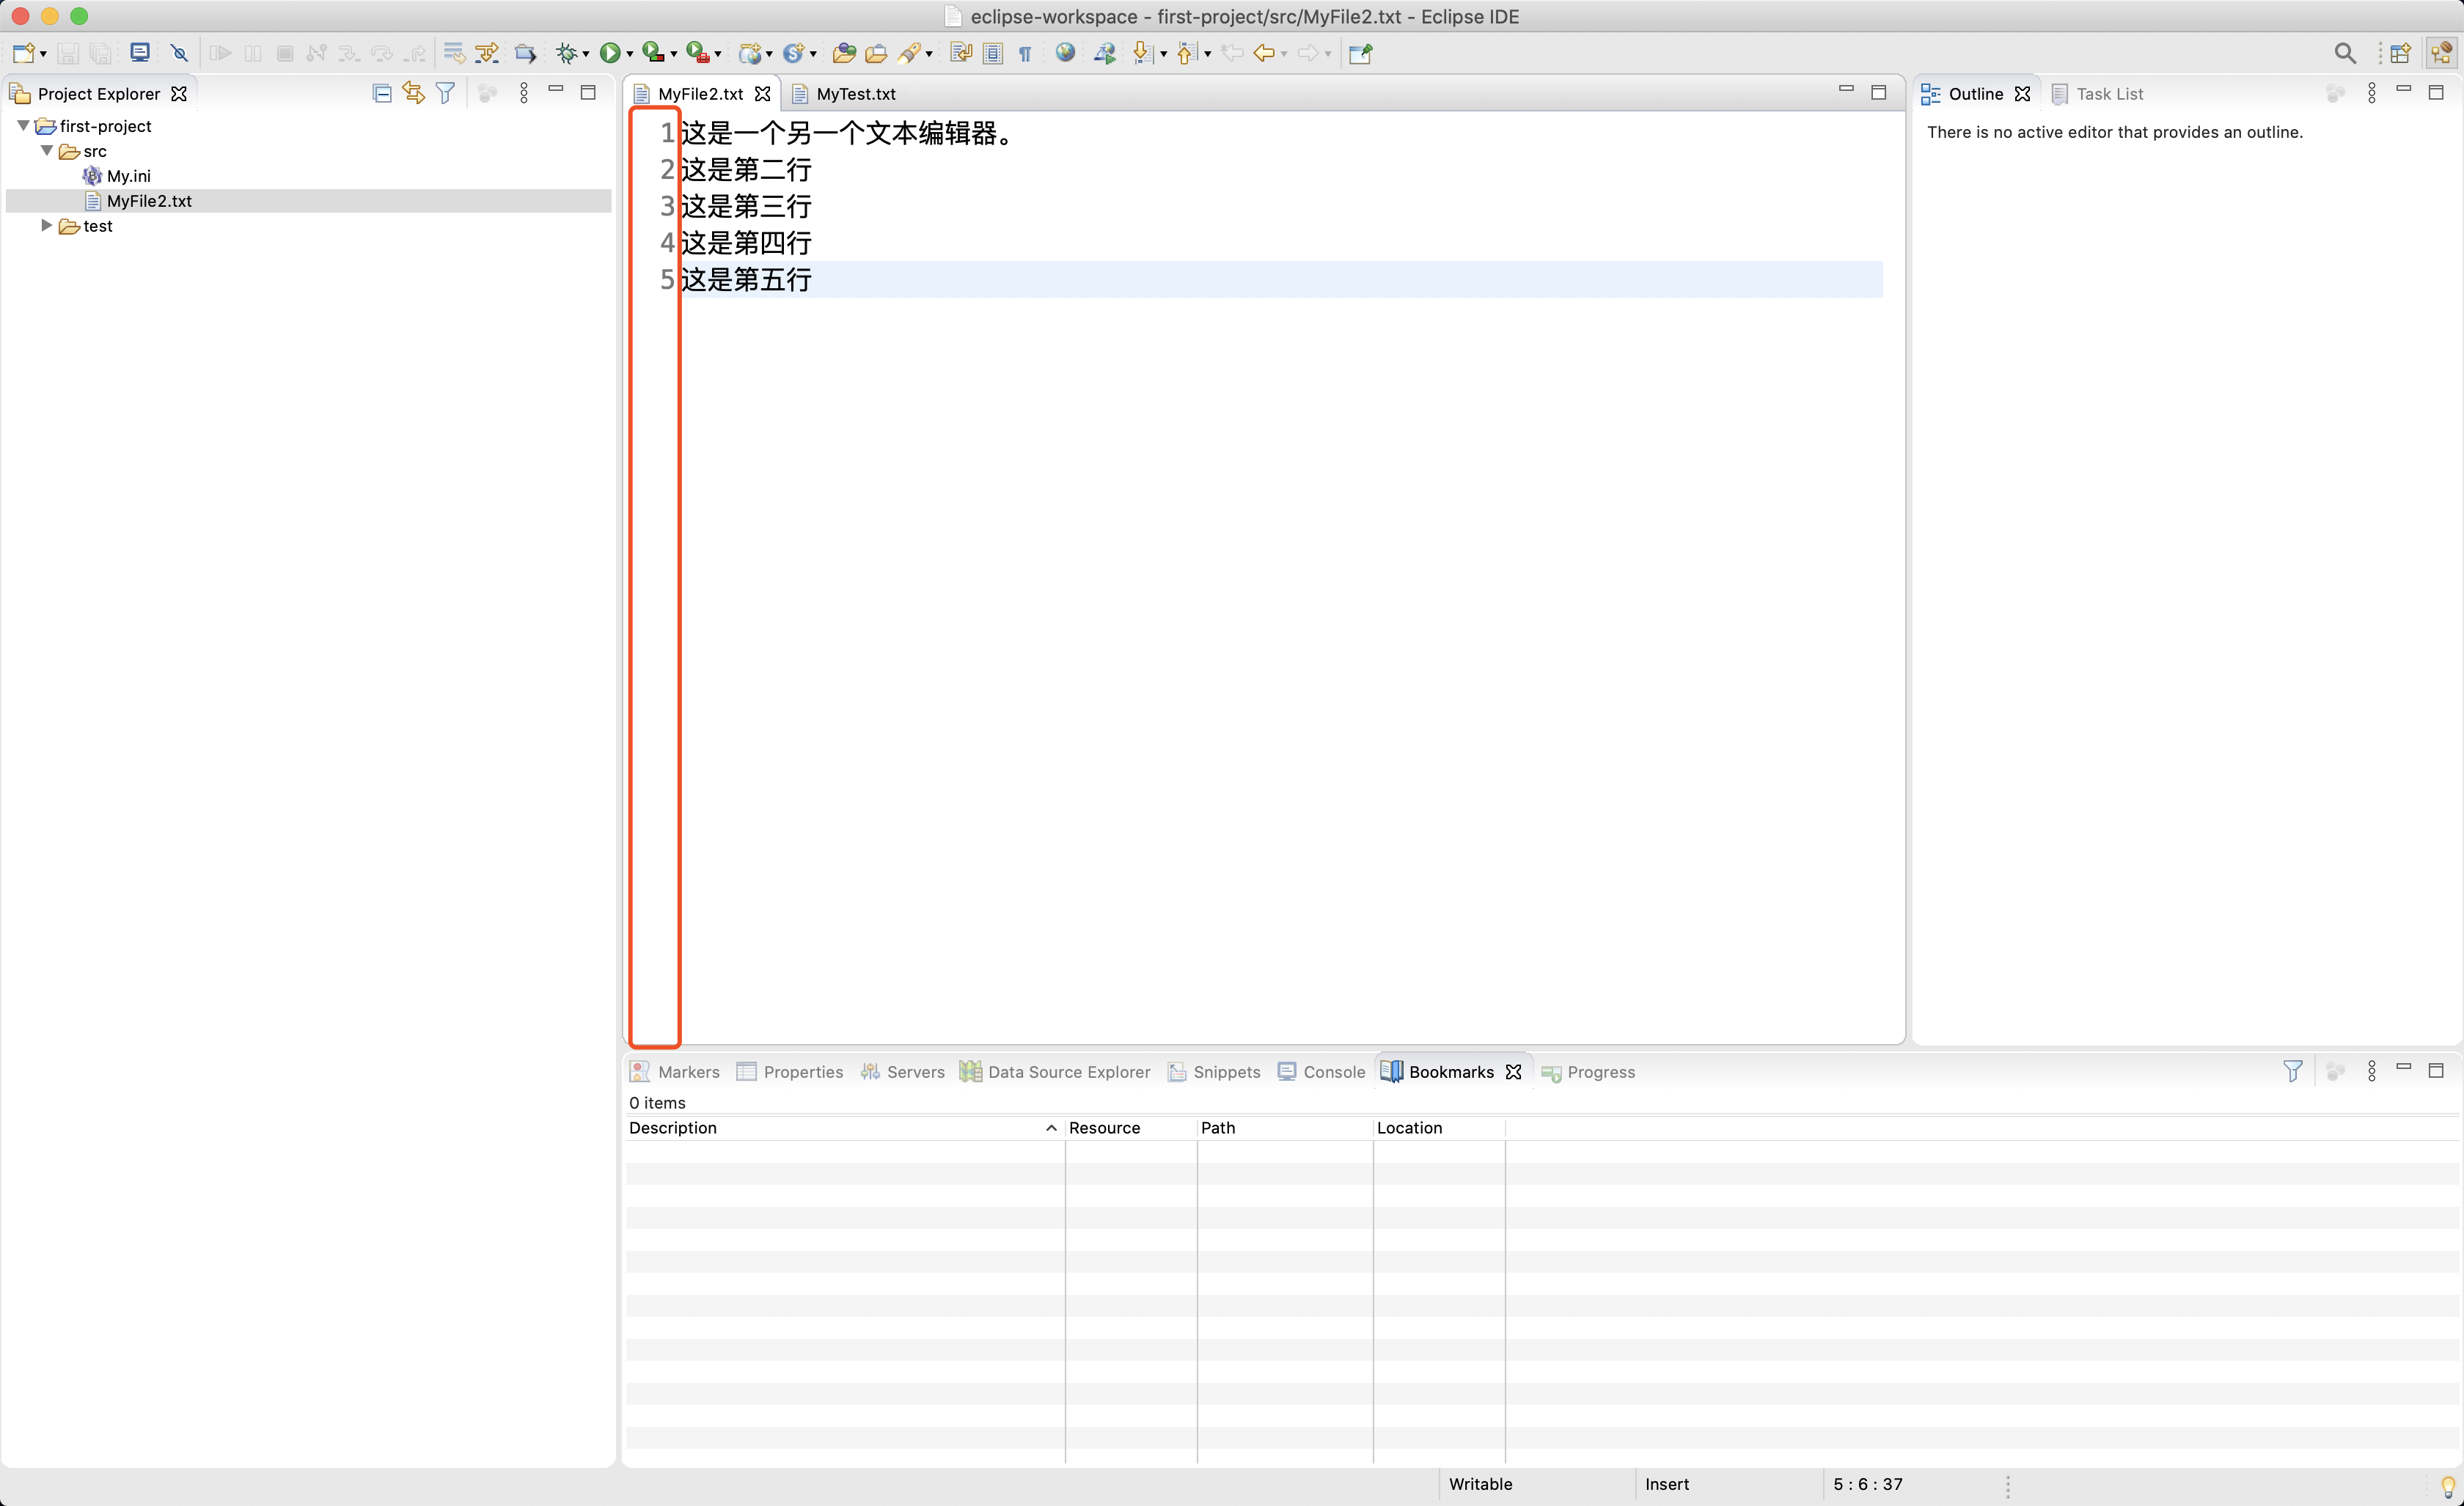The width and height of the screenshot is (2464, 1506).
Task: Click the Back navigation yellow arrow
Action: [x=1264, y=53]
